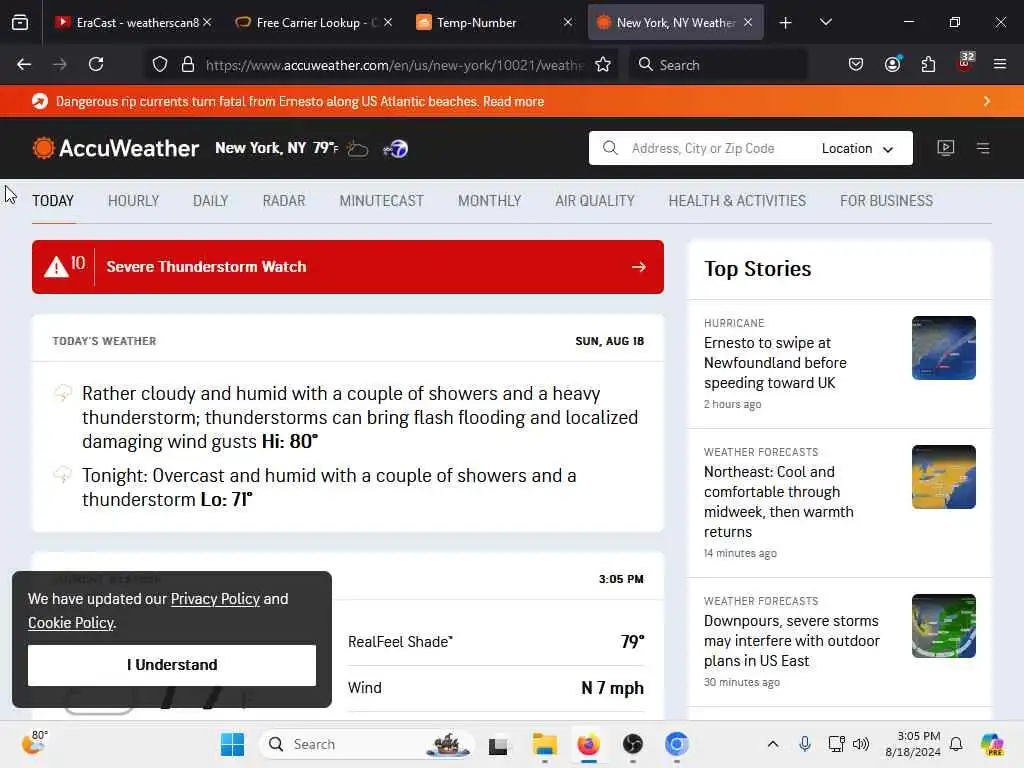Open OBS Studio from the taskbar
Image resolution: width=1024 pixels, height=768 pixels.
tap(632, 744)
